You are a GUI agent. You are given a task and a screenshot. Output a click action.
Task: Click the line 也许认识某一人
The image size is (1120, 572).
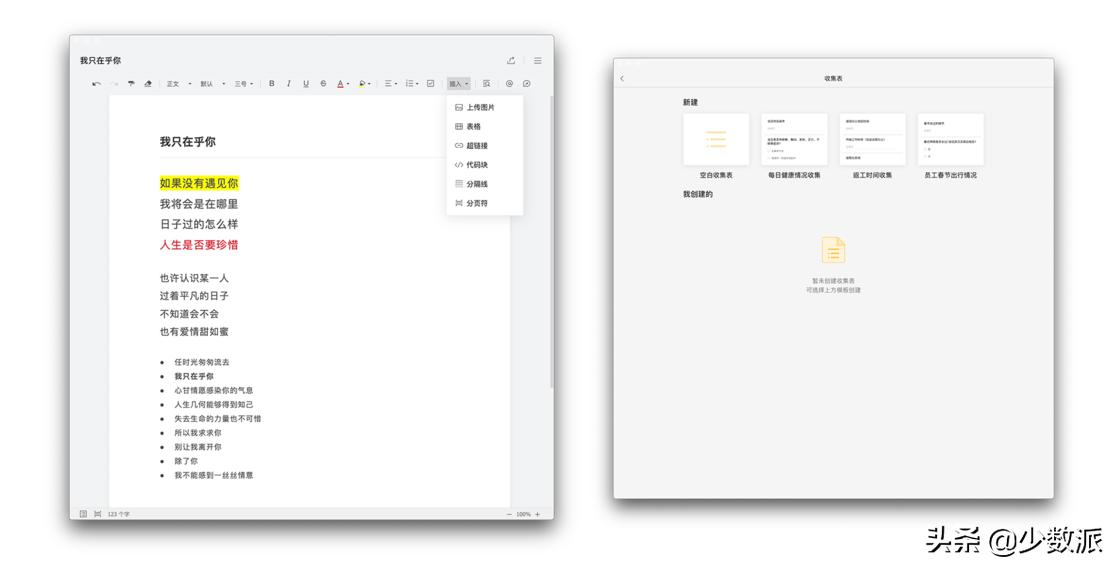[194, 278]
